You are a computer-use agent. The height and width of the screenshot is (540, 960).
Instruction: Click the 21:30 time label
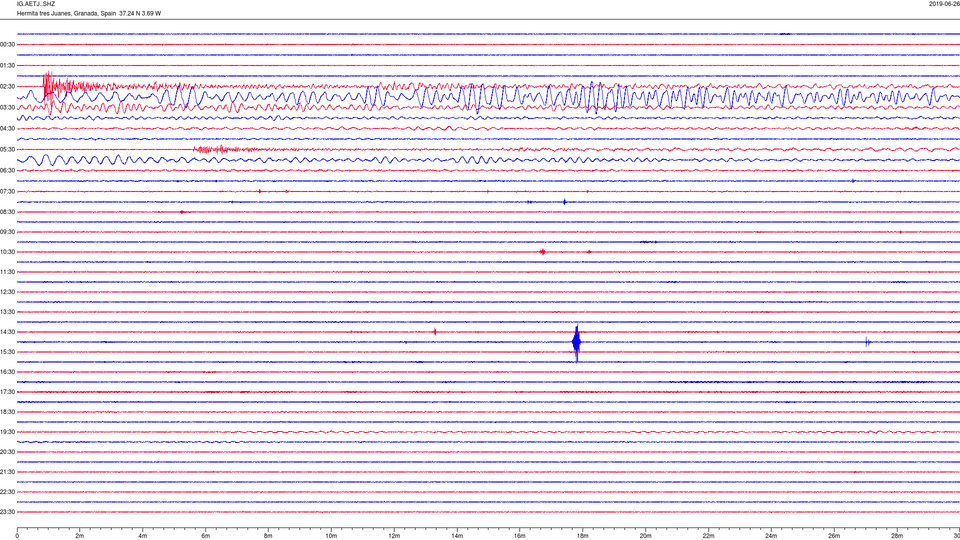7,472
